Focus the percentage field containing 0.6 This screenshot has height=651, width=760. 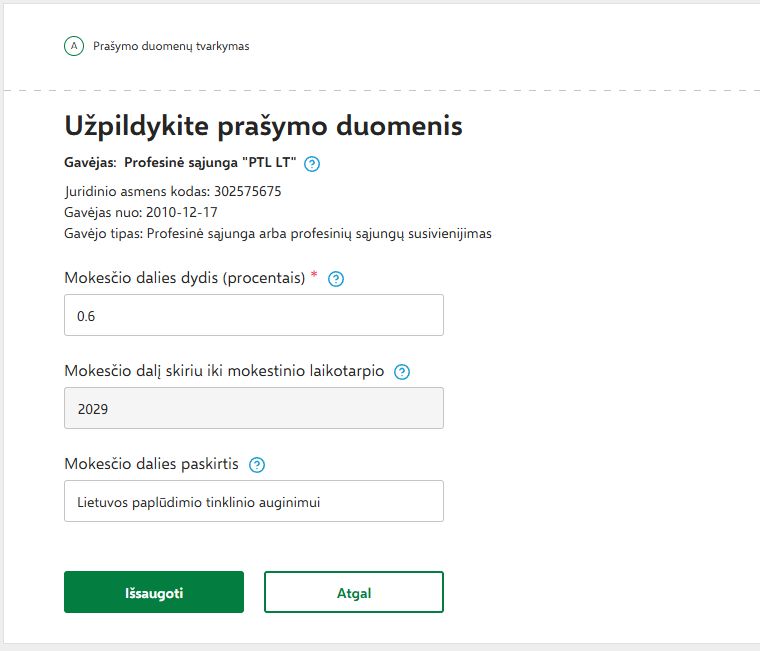pyautogui.click(x=254, y=315)
